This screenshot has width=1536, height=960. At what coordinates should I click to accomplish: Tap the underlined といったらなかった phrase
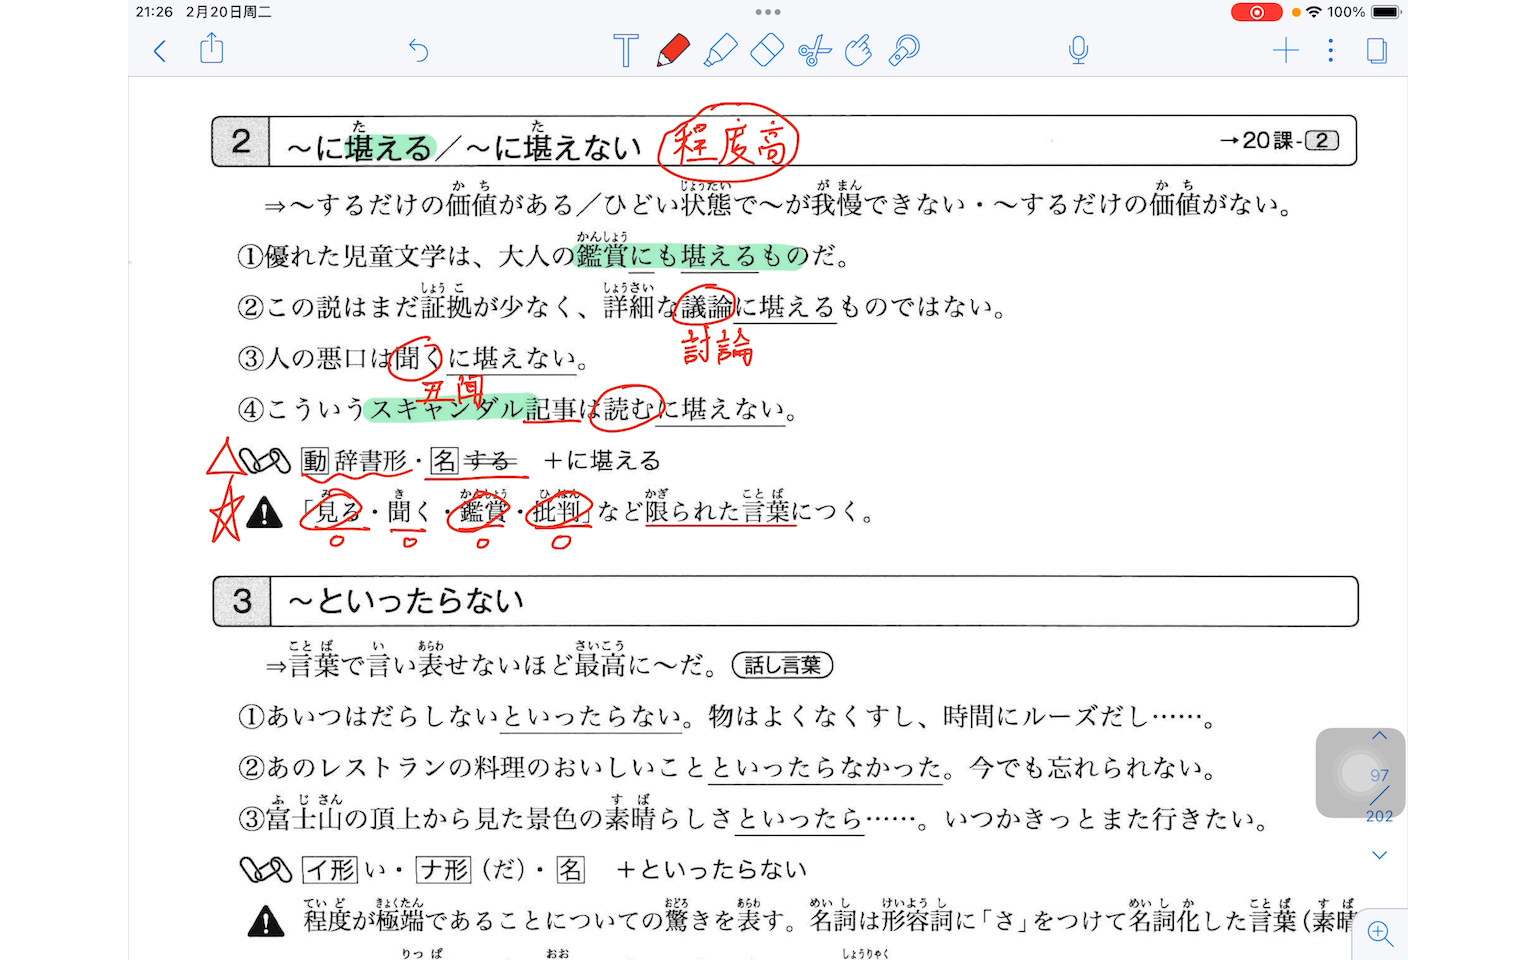click(x=826, y=768)
